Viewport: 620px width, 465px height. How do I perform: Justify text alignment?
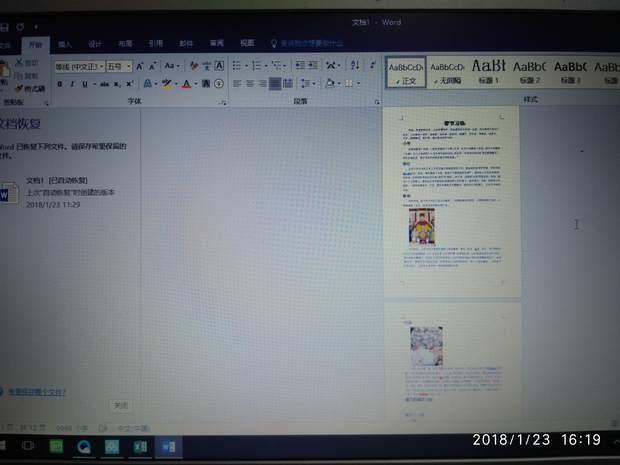(275, 83)
